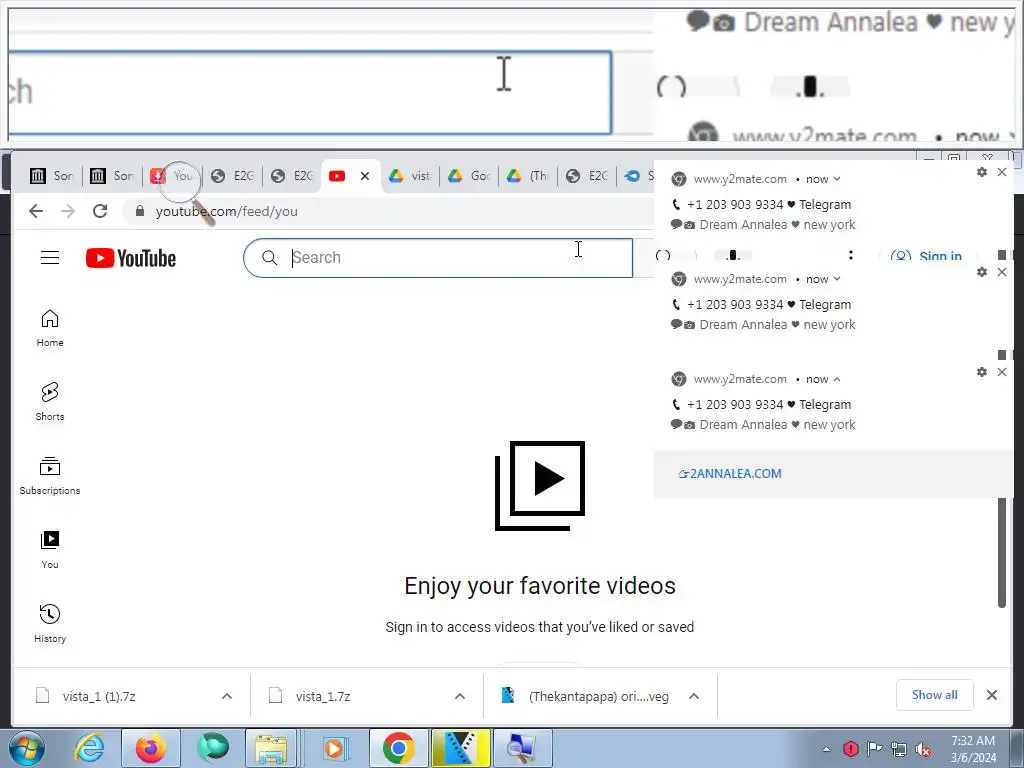Image resolution: width=1024 pixels, height=768 pixels.
Task: Open the vista_1 (1).7z downloaded file
Action: 99,696
